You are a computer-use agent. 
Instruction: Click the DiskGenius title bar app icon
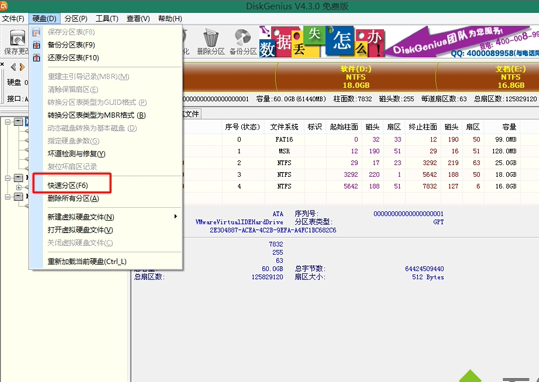(4, 6)
